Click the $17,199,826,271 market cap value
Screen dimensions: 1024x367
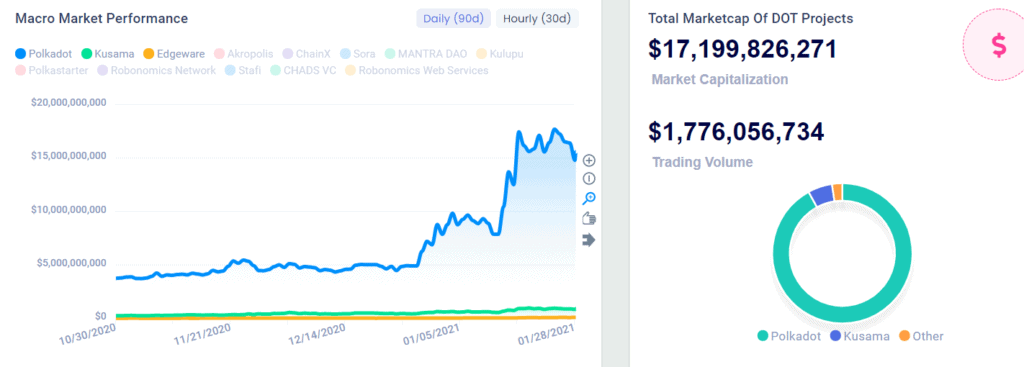pos(743,49)
